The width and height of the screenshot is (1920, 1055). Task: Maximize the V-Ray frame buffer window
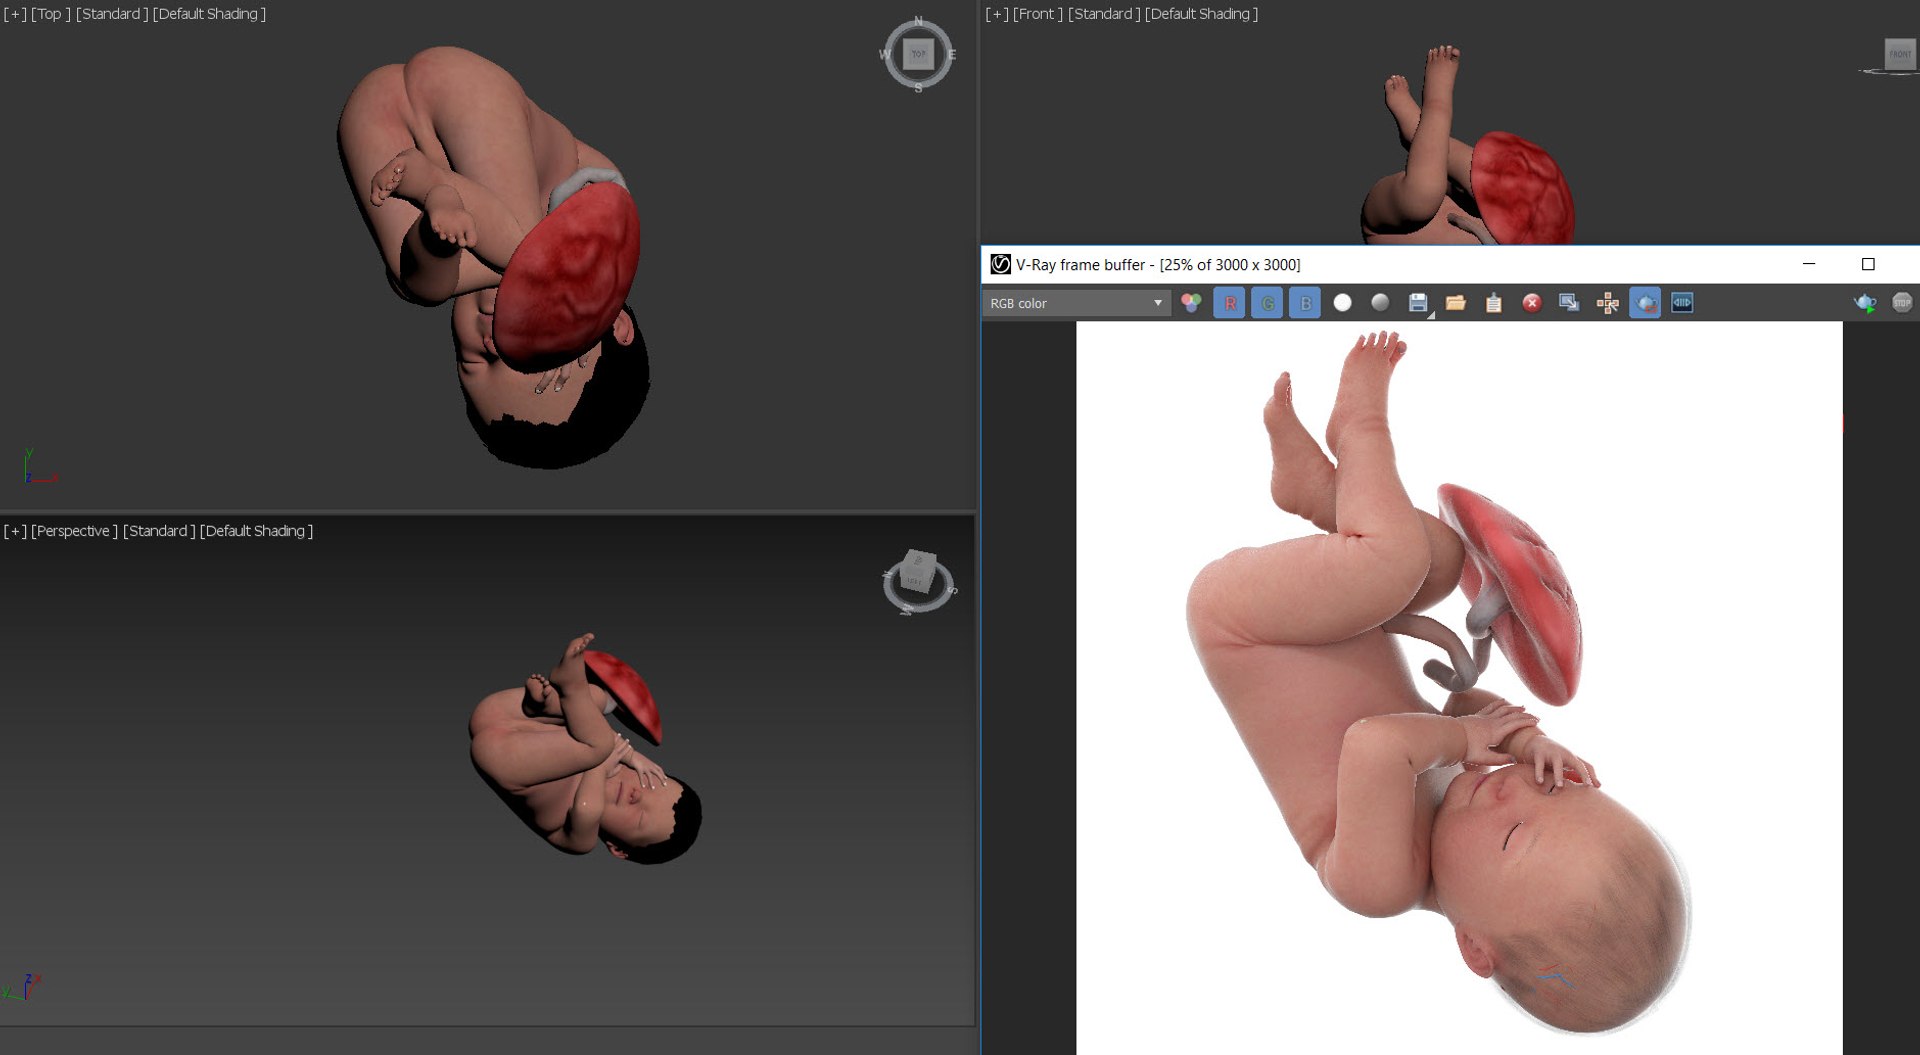pyautogui.click(x=1868, y=264)
